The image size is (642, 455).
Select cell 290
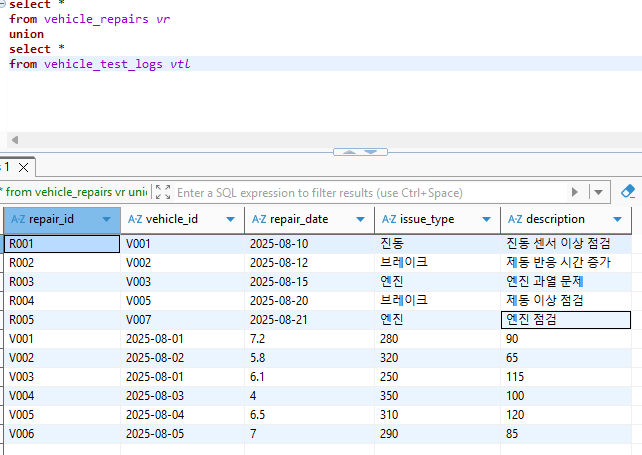(x=438, y=434)
